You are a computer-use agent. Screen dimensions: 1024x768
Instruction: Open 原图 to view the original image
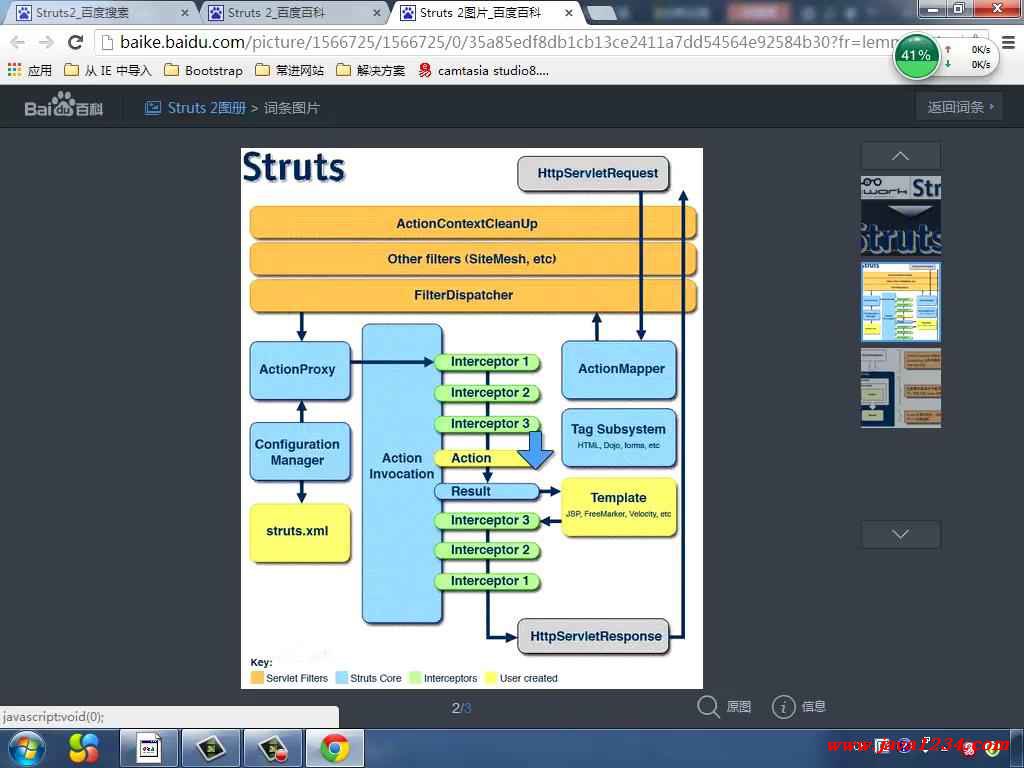[739, 707]
